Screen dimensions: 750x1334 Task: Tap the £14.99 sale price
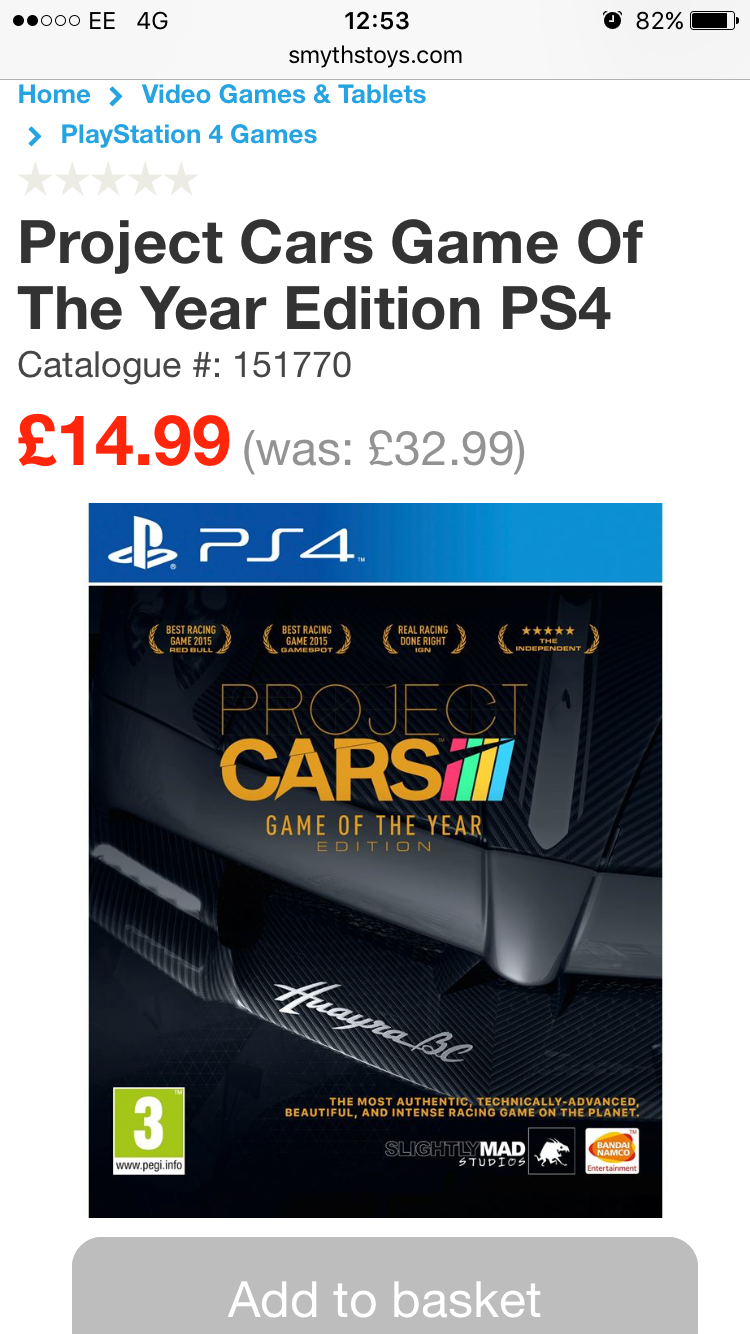[x=124, y=441]
